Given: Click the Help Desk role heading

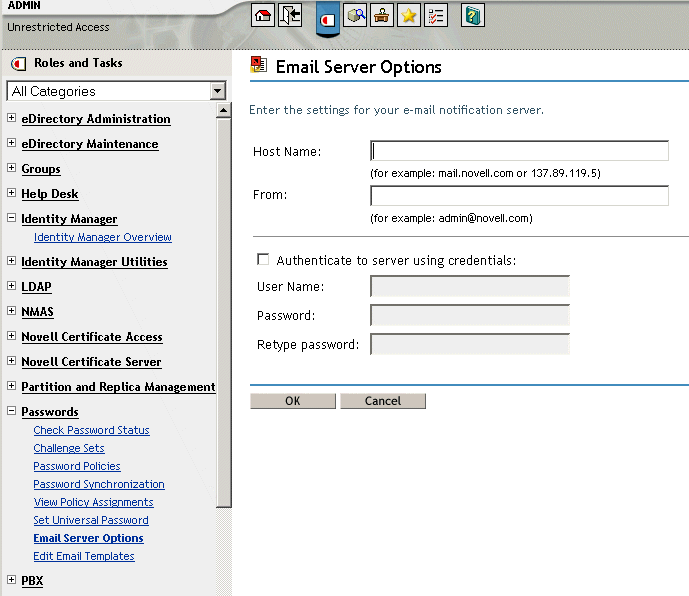Looking at the screenshot, I should [x=50, y=194].
